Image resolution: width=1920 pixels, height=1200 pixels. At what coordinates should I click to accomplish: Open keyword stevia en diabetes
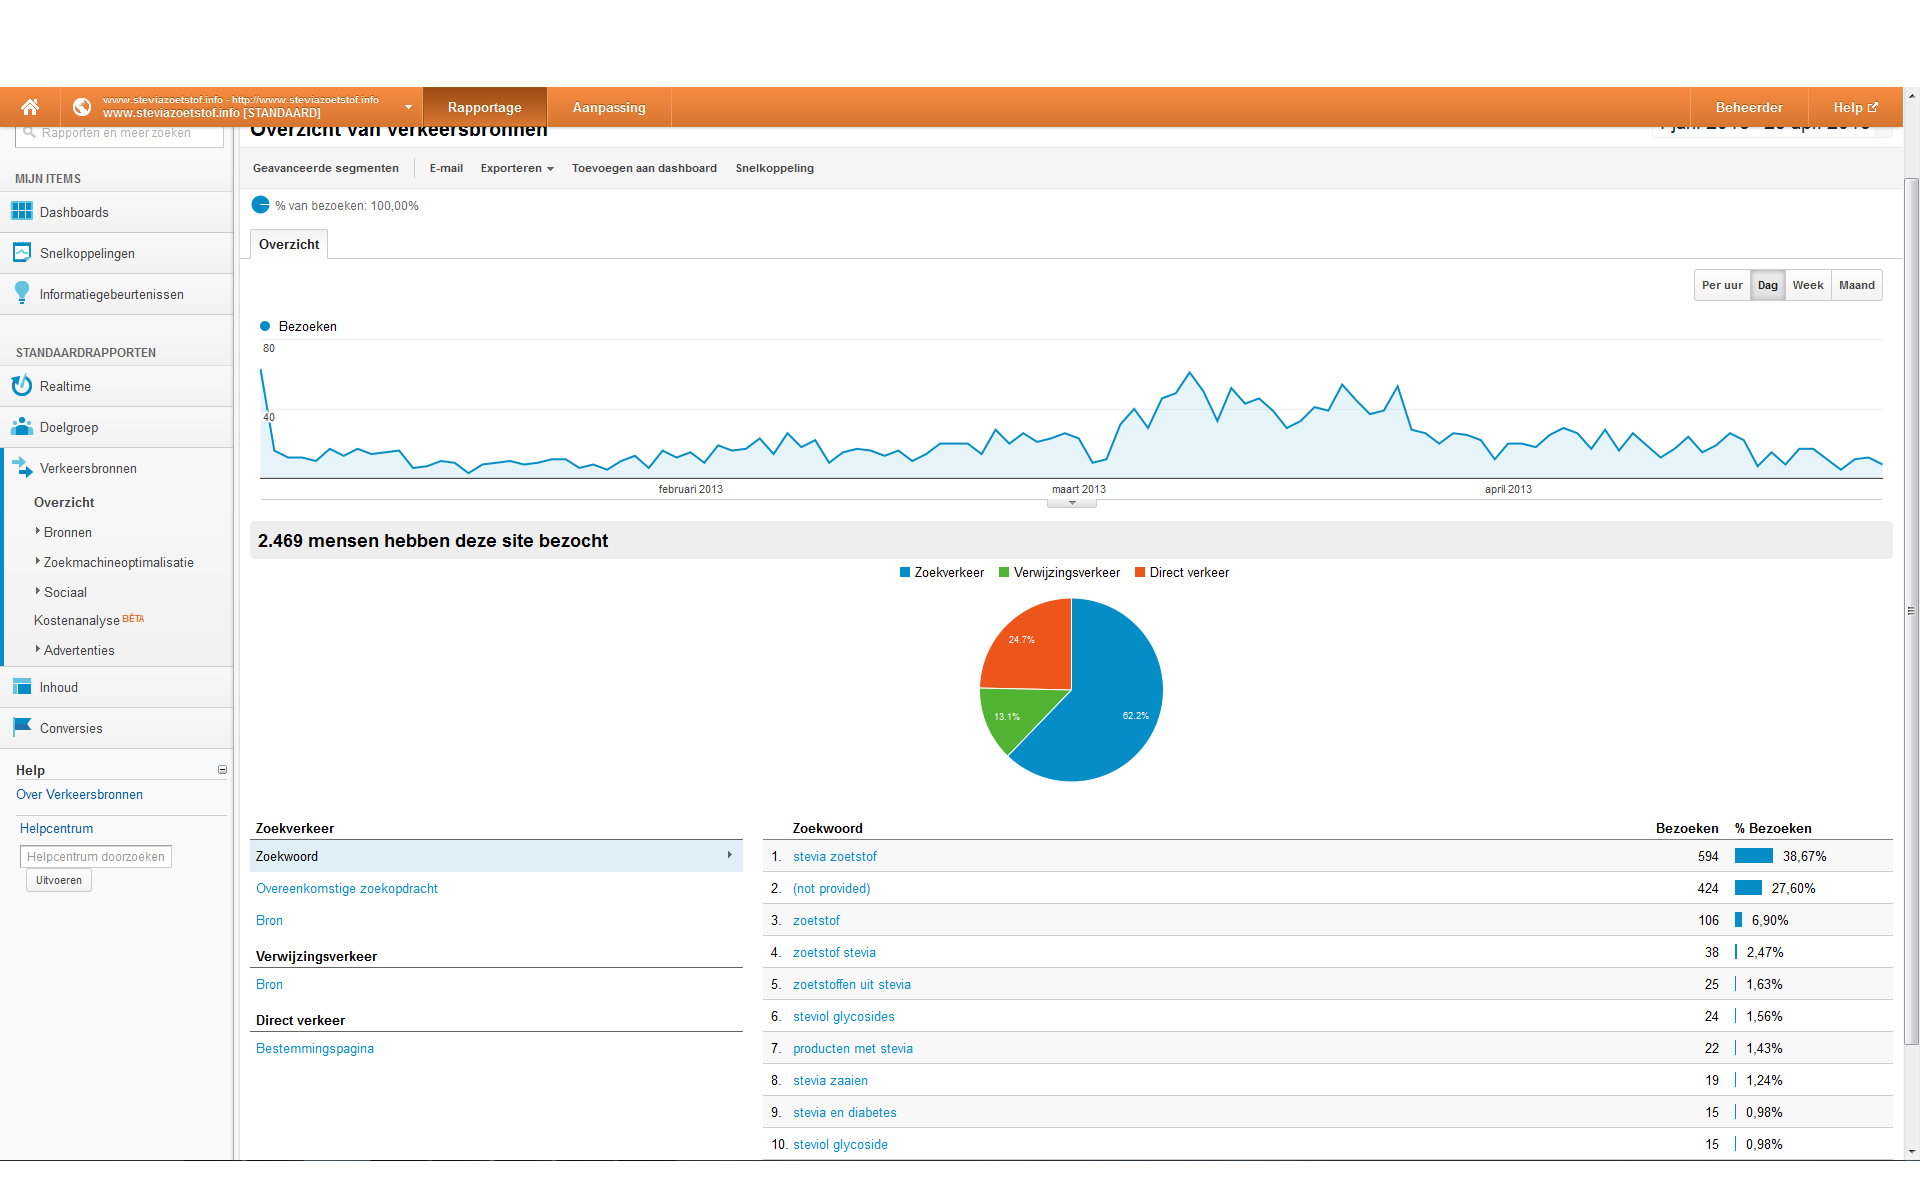click(x=845, y=1112)
